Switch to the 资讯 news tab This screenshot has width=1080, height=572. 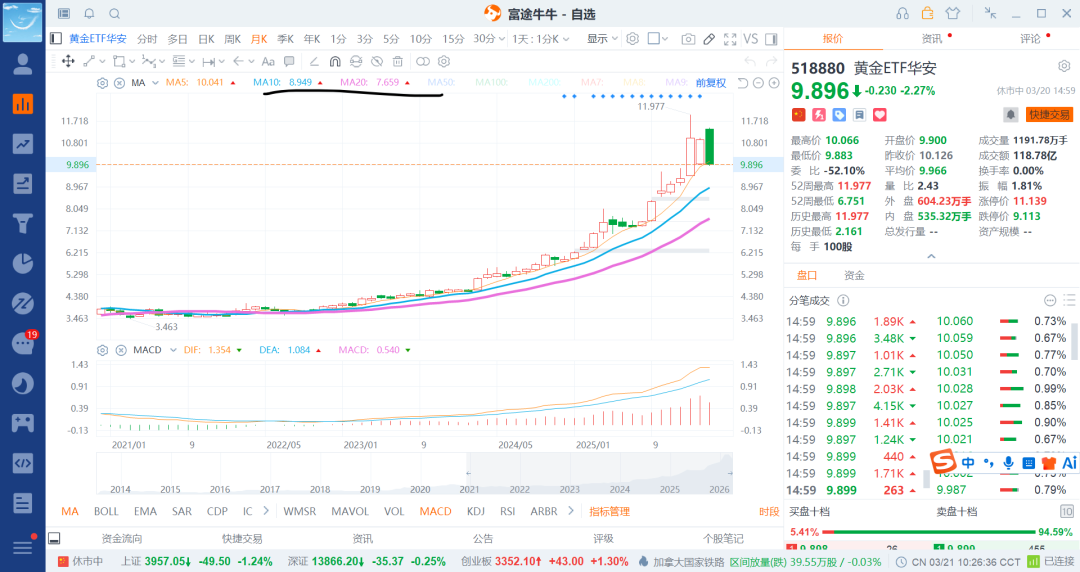pyautogui.click(x=931, y=39)
